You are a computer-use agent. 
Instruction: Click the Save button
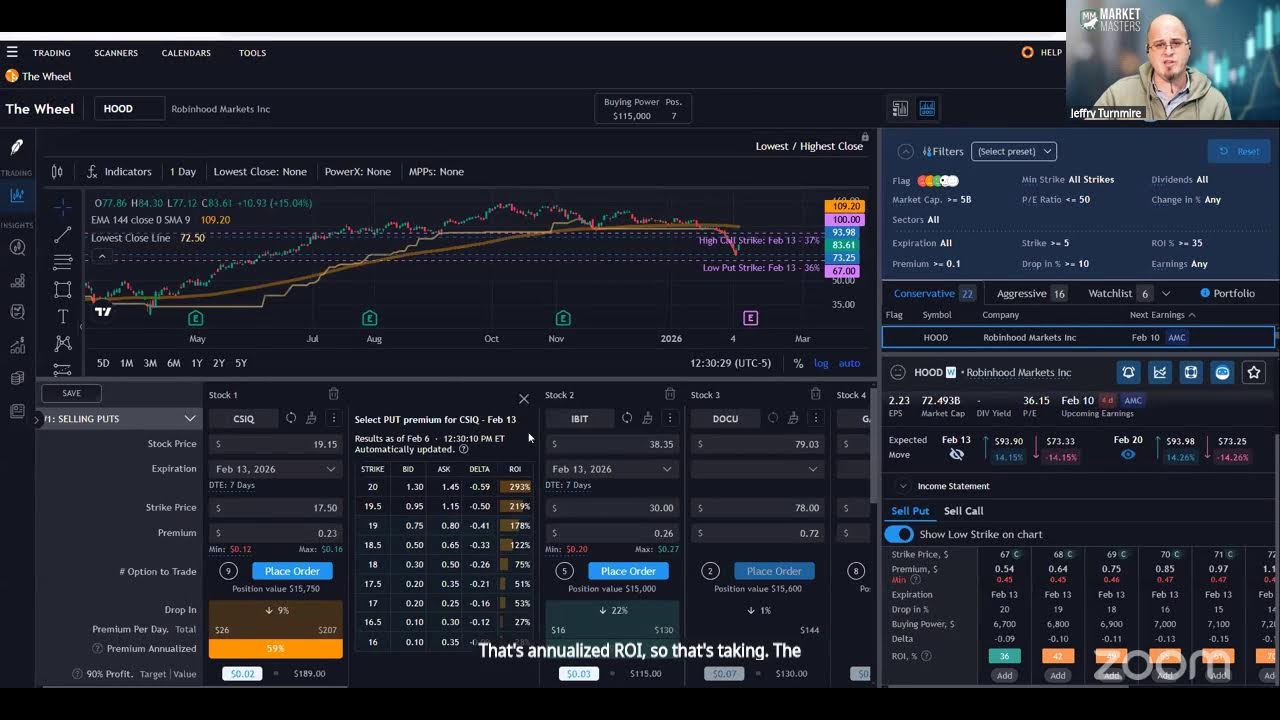71,393
